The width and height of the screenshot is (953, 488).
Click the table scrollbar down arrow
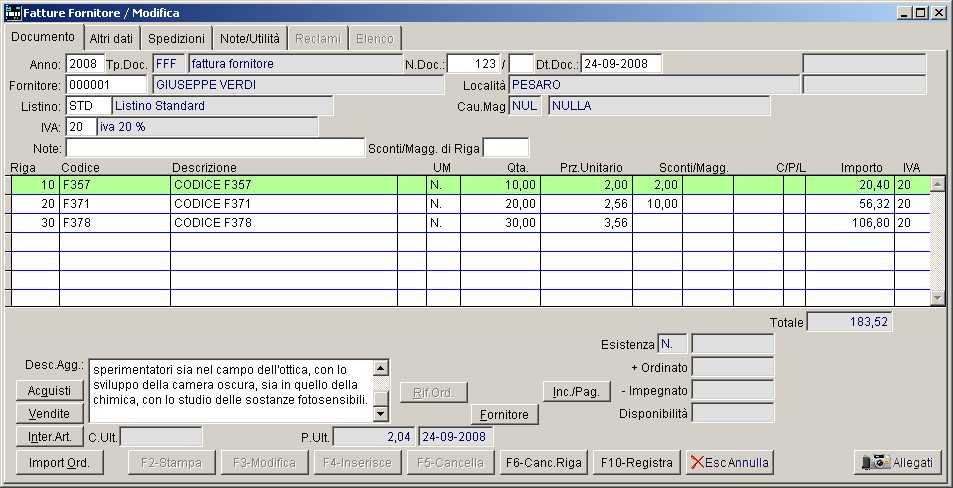(938, 298)
